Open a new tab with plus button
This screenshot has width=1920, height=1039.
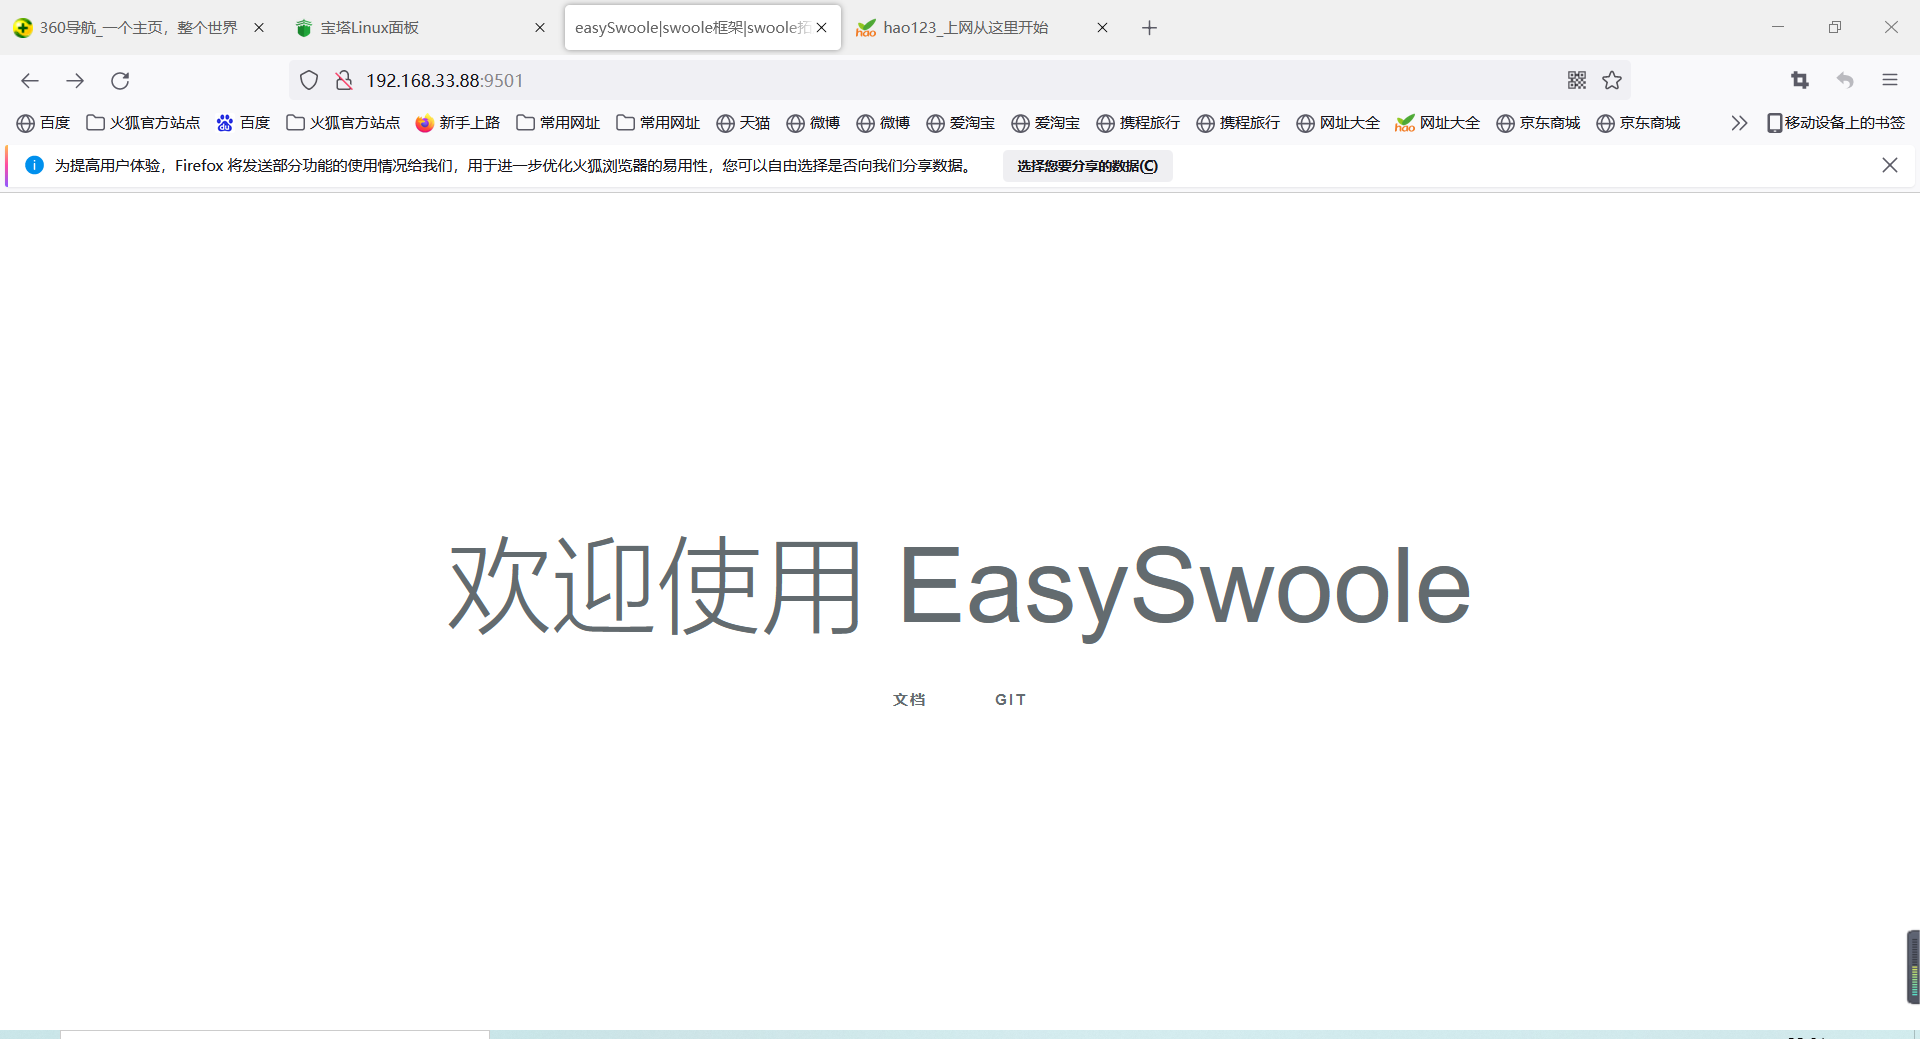tap(1150, 28)
